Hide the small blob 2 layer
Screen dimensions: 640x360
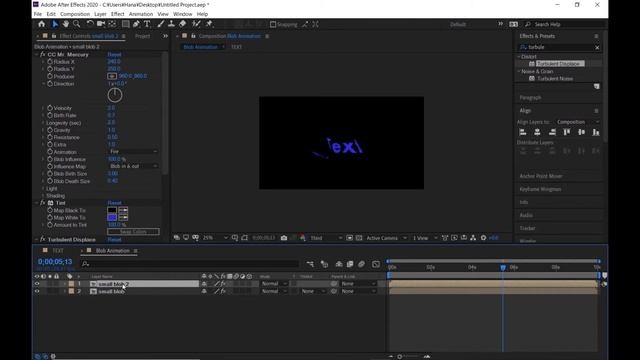[x=37, y=284]
